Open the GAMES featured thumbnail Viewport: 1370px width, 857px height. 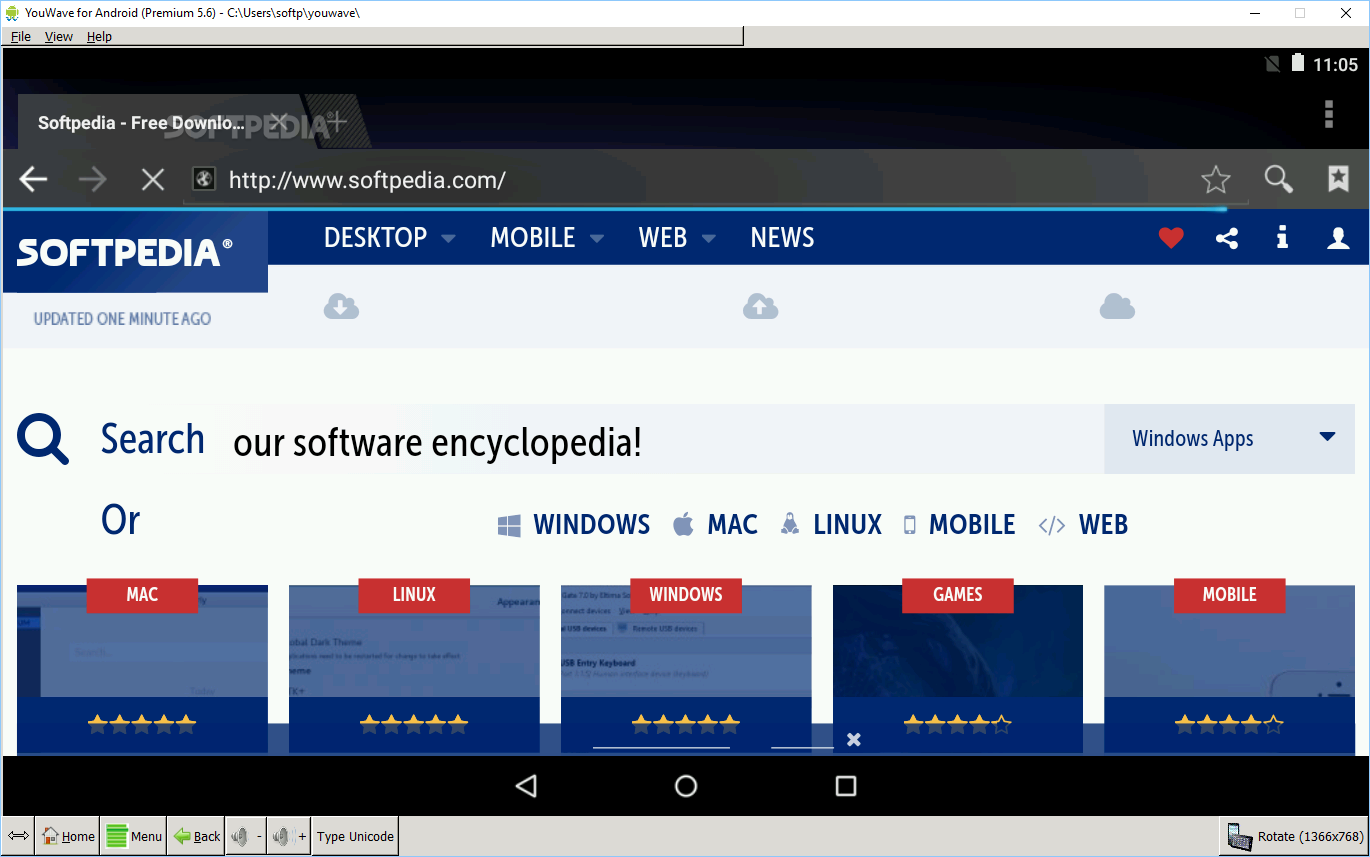click(x=958, y=668)
